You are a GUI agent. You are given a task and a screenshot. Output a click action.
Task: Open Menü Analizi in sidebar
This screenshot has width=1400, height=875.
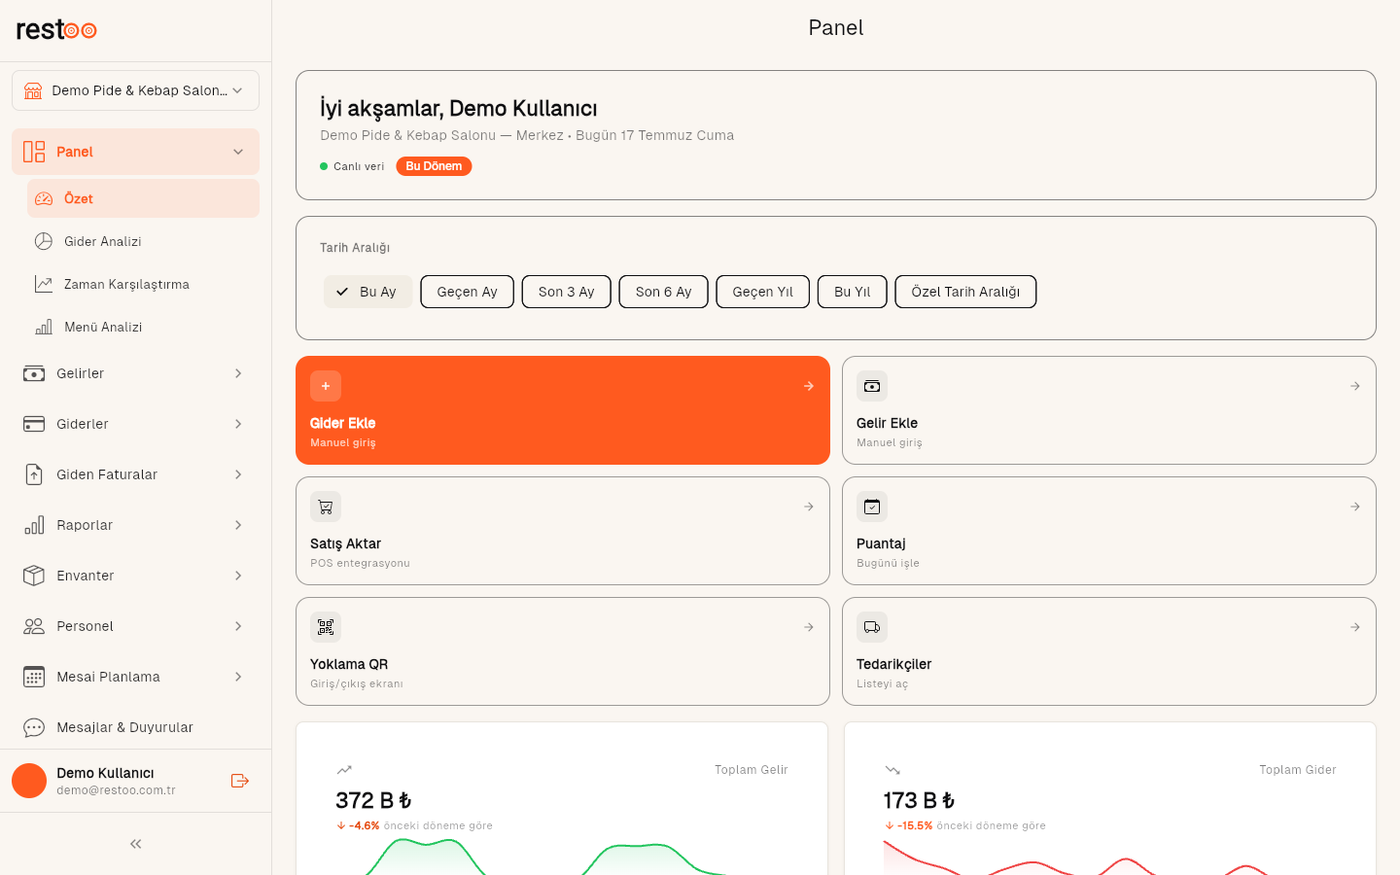[x=143, y=327]
